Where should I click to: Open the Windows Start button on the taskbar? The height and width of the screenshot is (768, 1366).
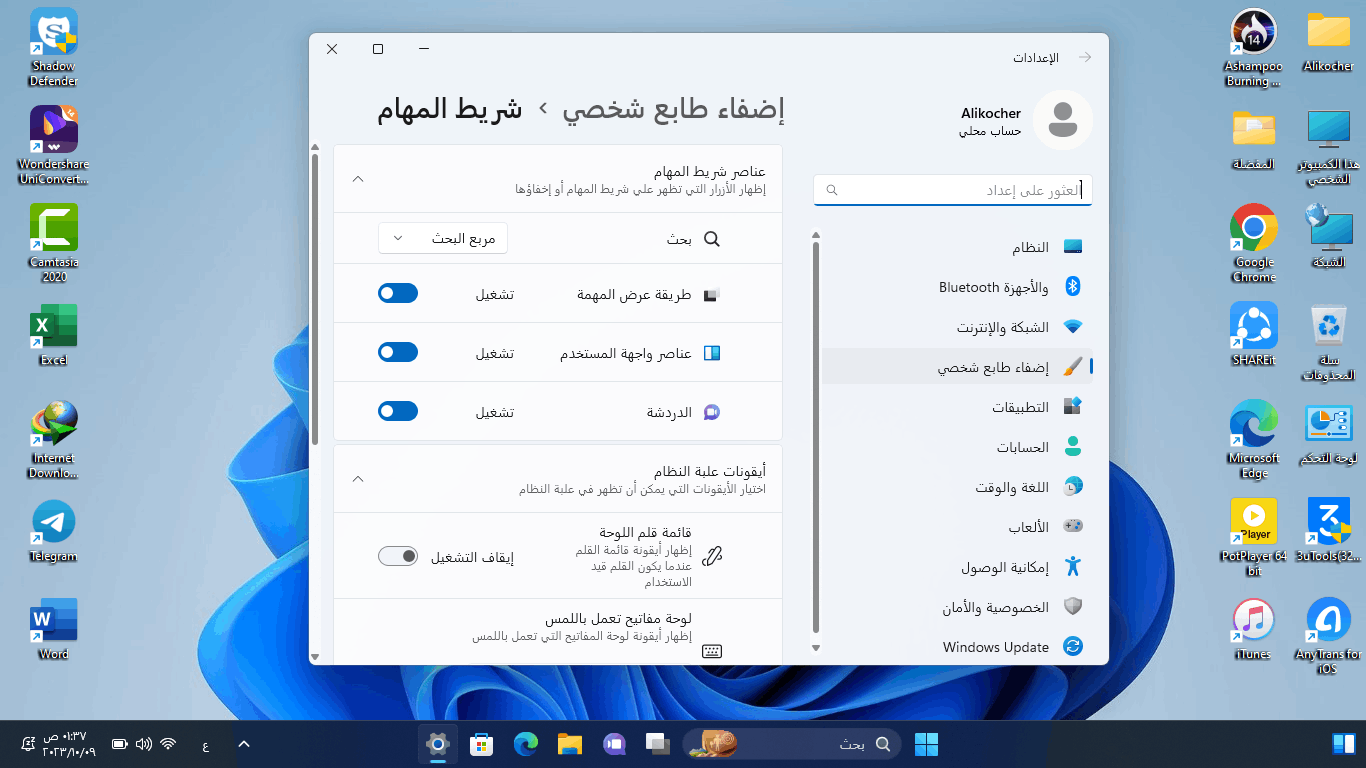click(x=926, y=744)
